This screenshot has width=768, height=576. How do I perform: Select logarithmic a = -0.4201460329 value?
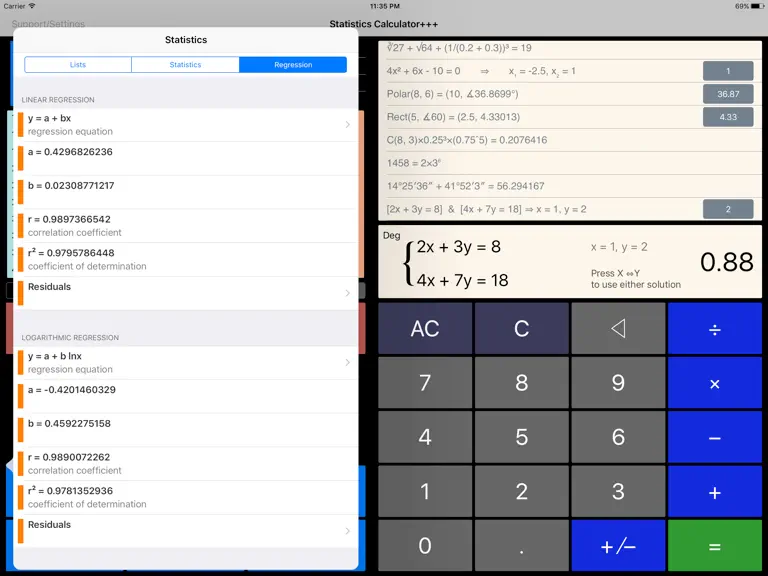186,396
